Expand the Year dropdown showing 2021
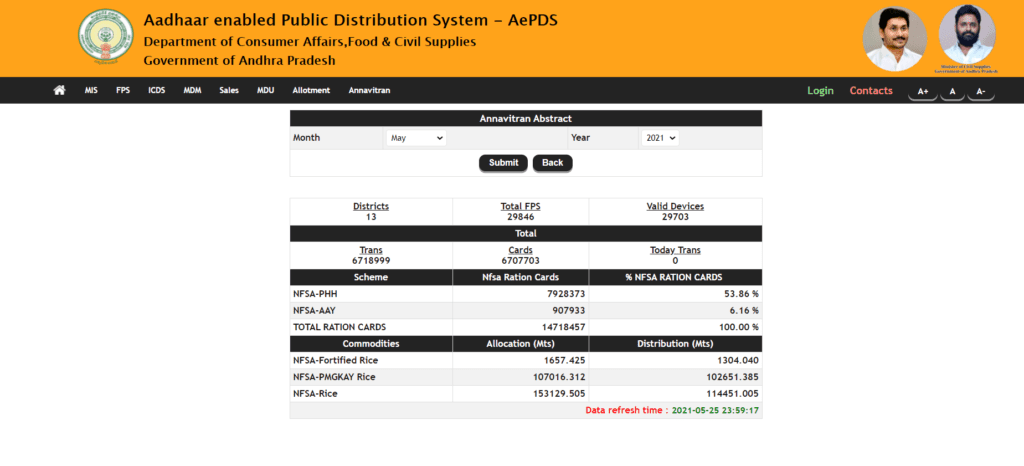Viewport: 1024px width, 466px height. 660,138
